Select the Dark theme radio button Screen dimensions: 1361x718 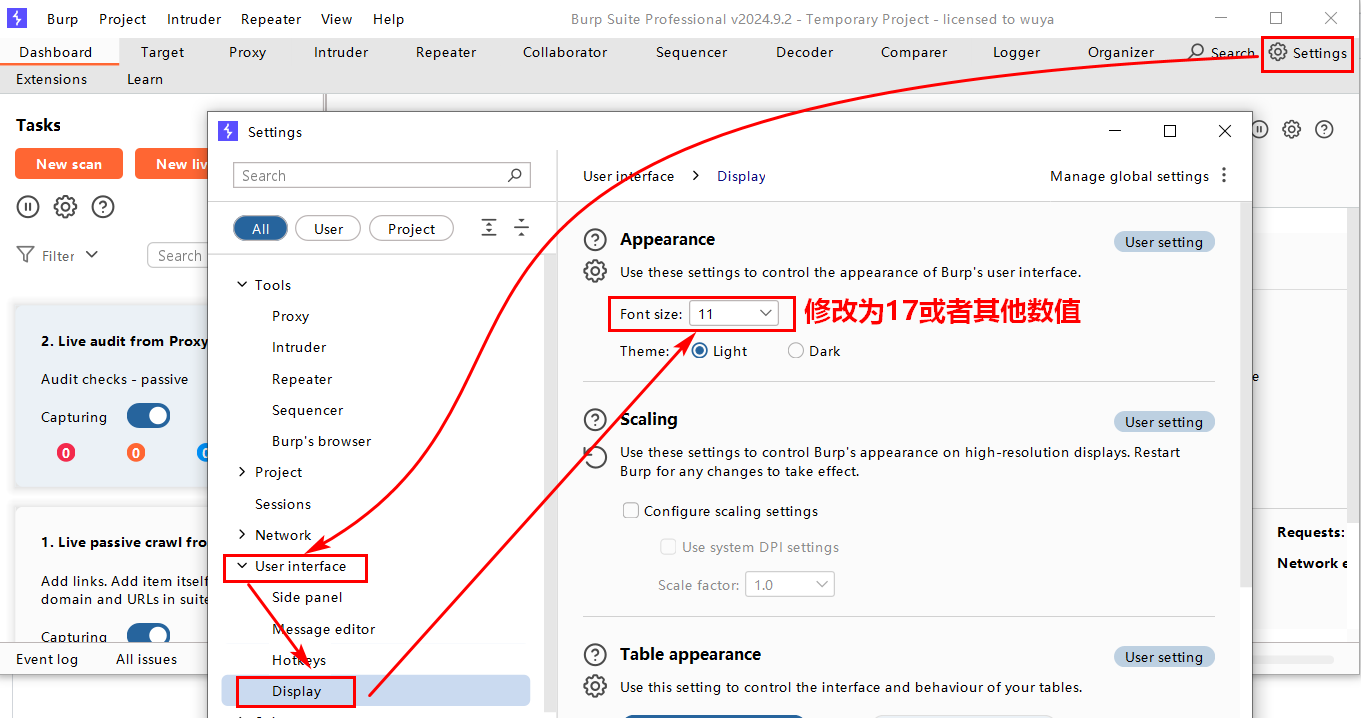point(796,351)
